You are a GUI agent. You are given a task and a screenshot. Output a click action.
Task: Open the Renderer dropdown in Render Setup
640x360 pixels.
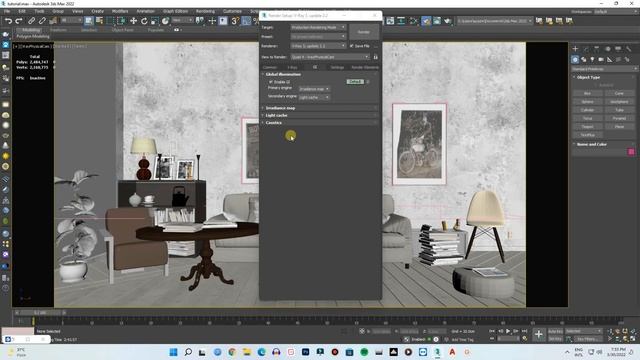318,46
